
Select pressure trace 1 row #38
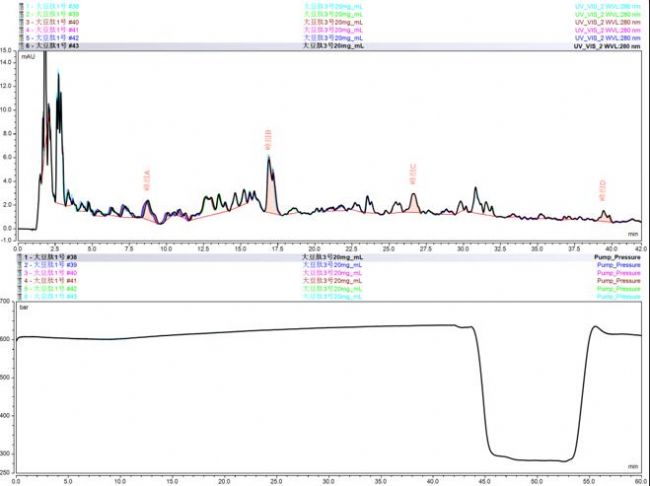52,257
